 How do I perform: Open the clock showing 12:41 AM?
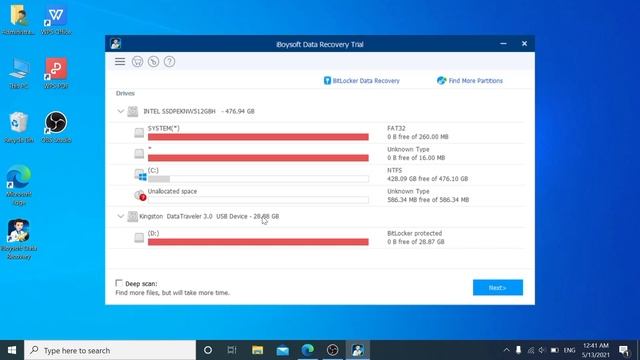(x=596, y=350)
